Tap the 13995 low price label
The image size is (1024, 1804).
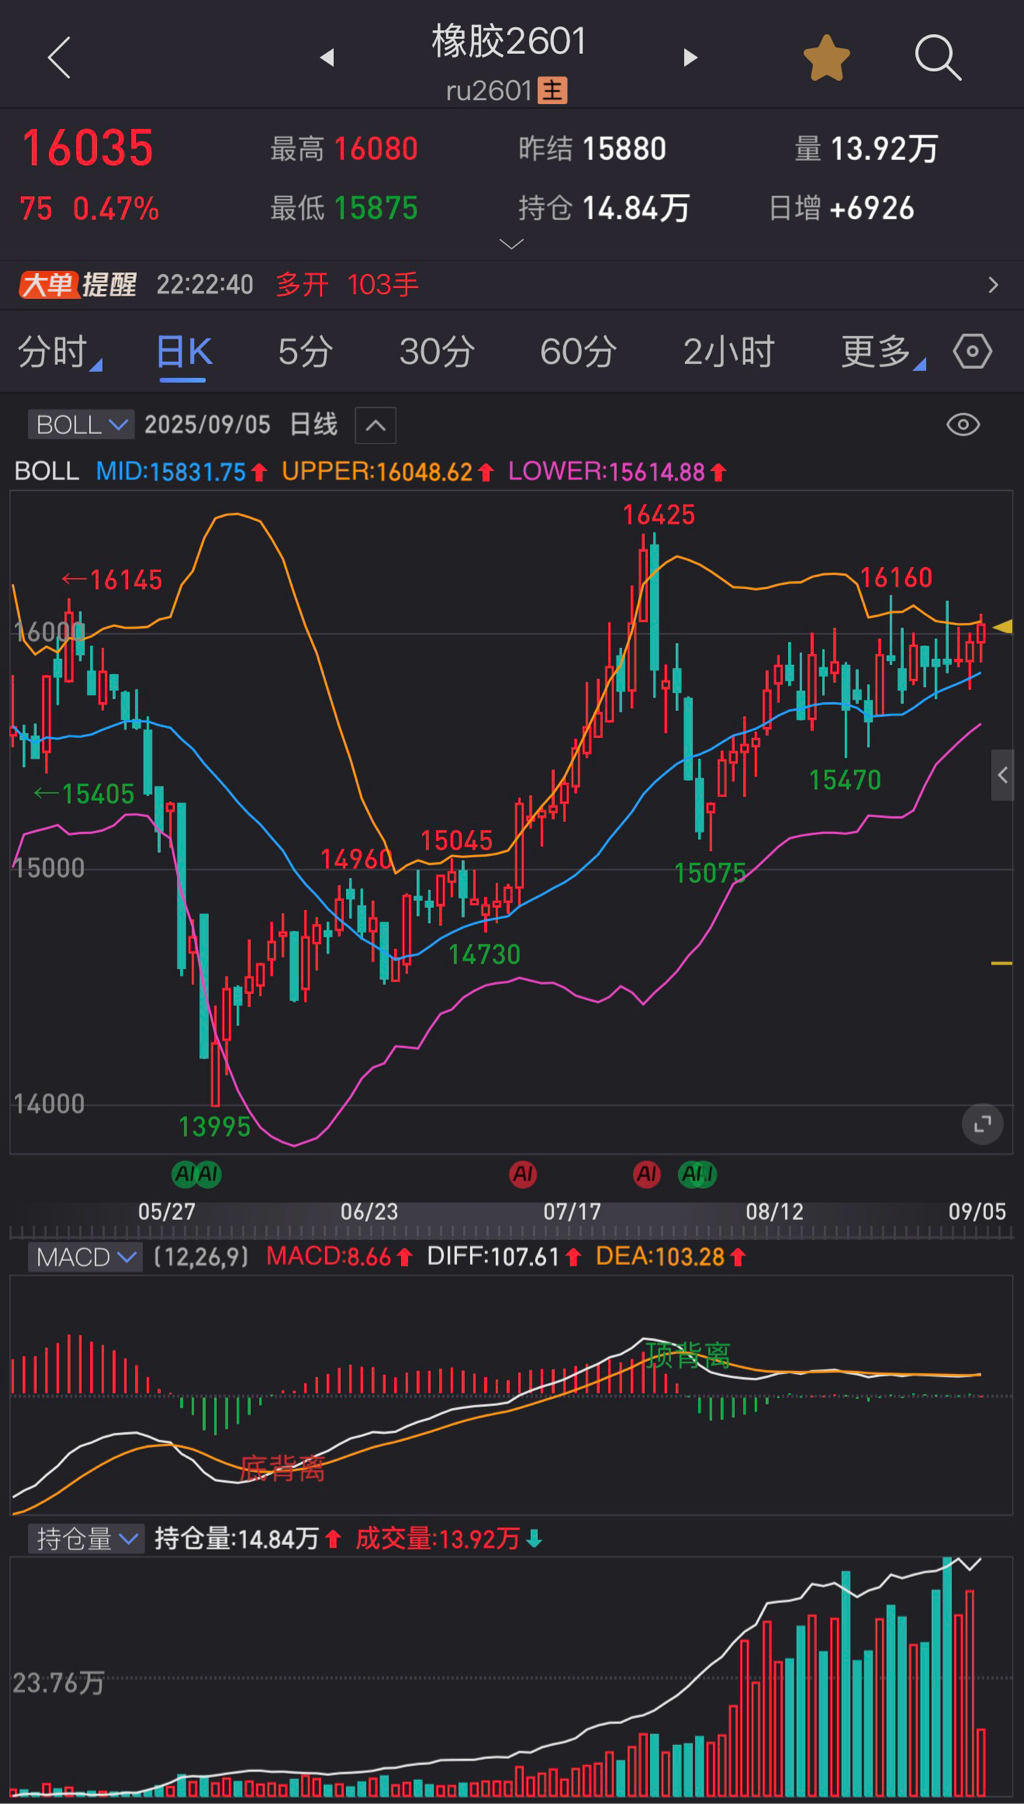click(x=214, y=1127)
